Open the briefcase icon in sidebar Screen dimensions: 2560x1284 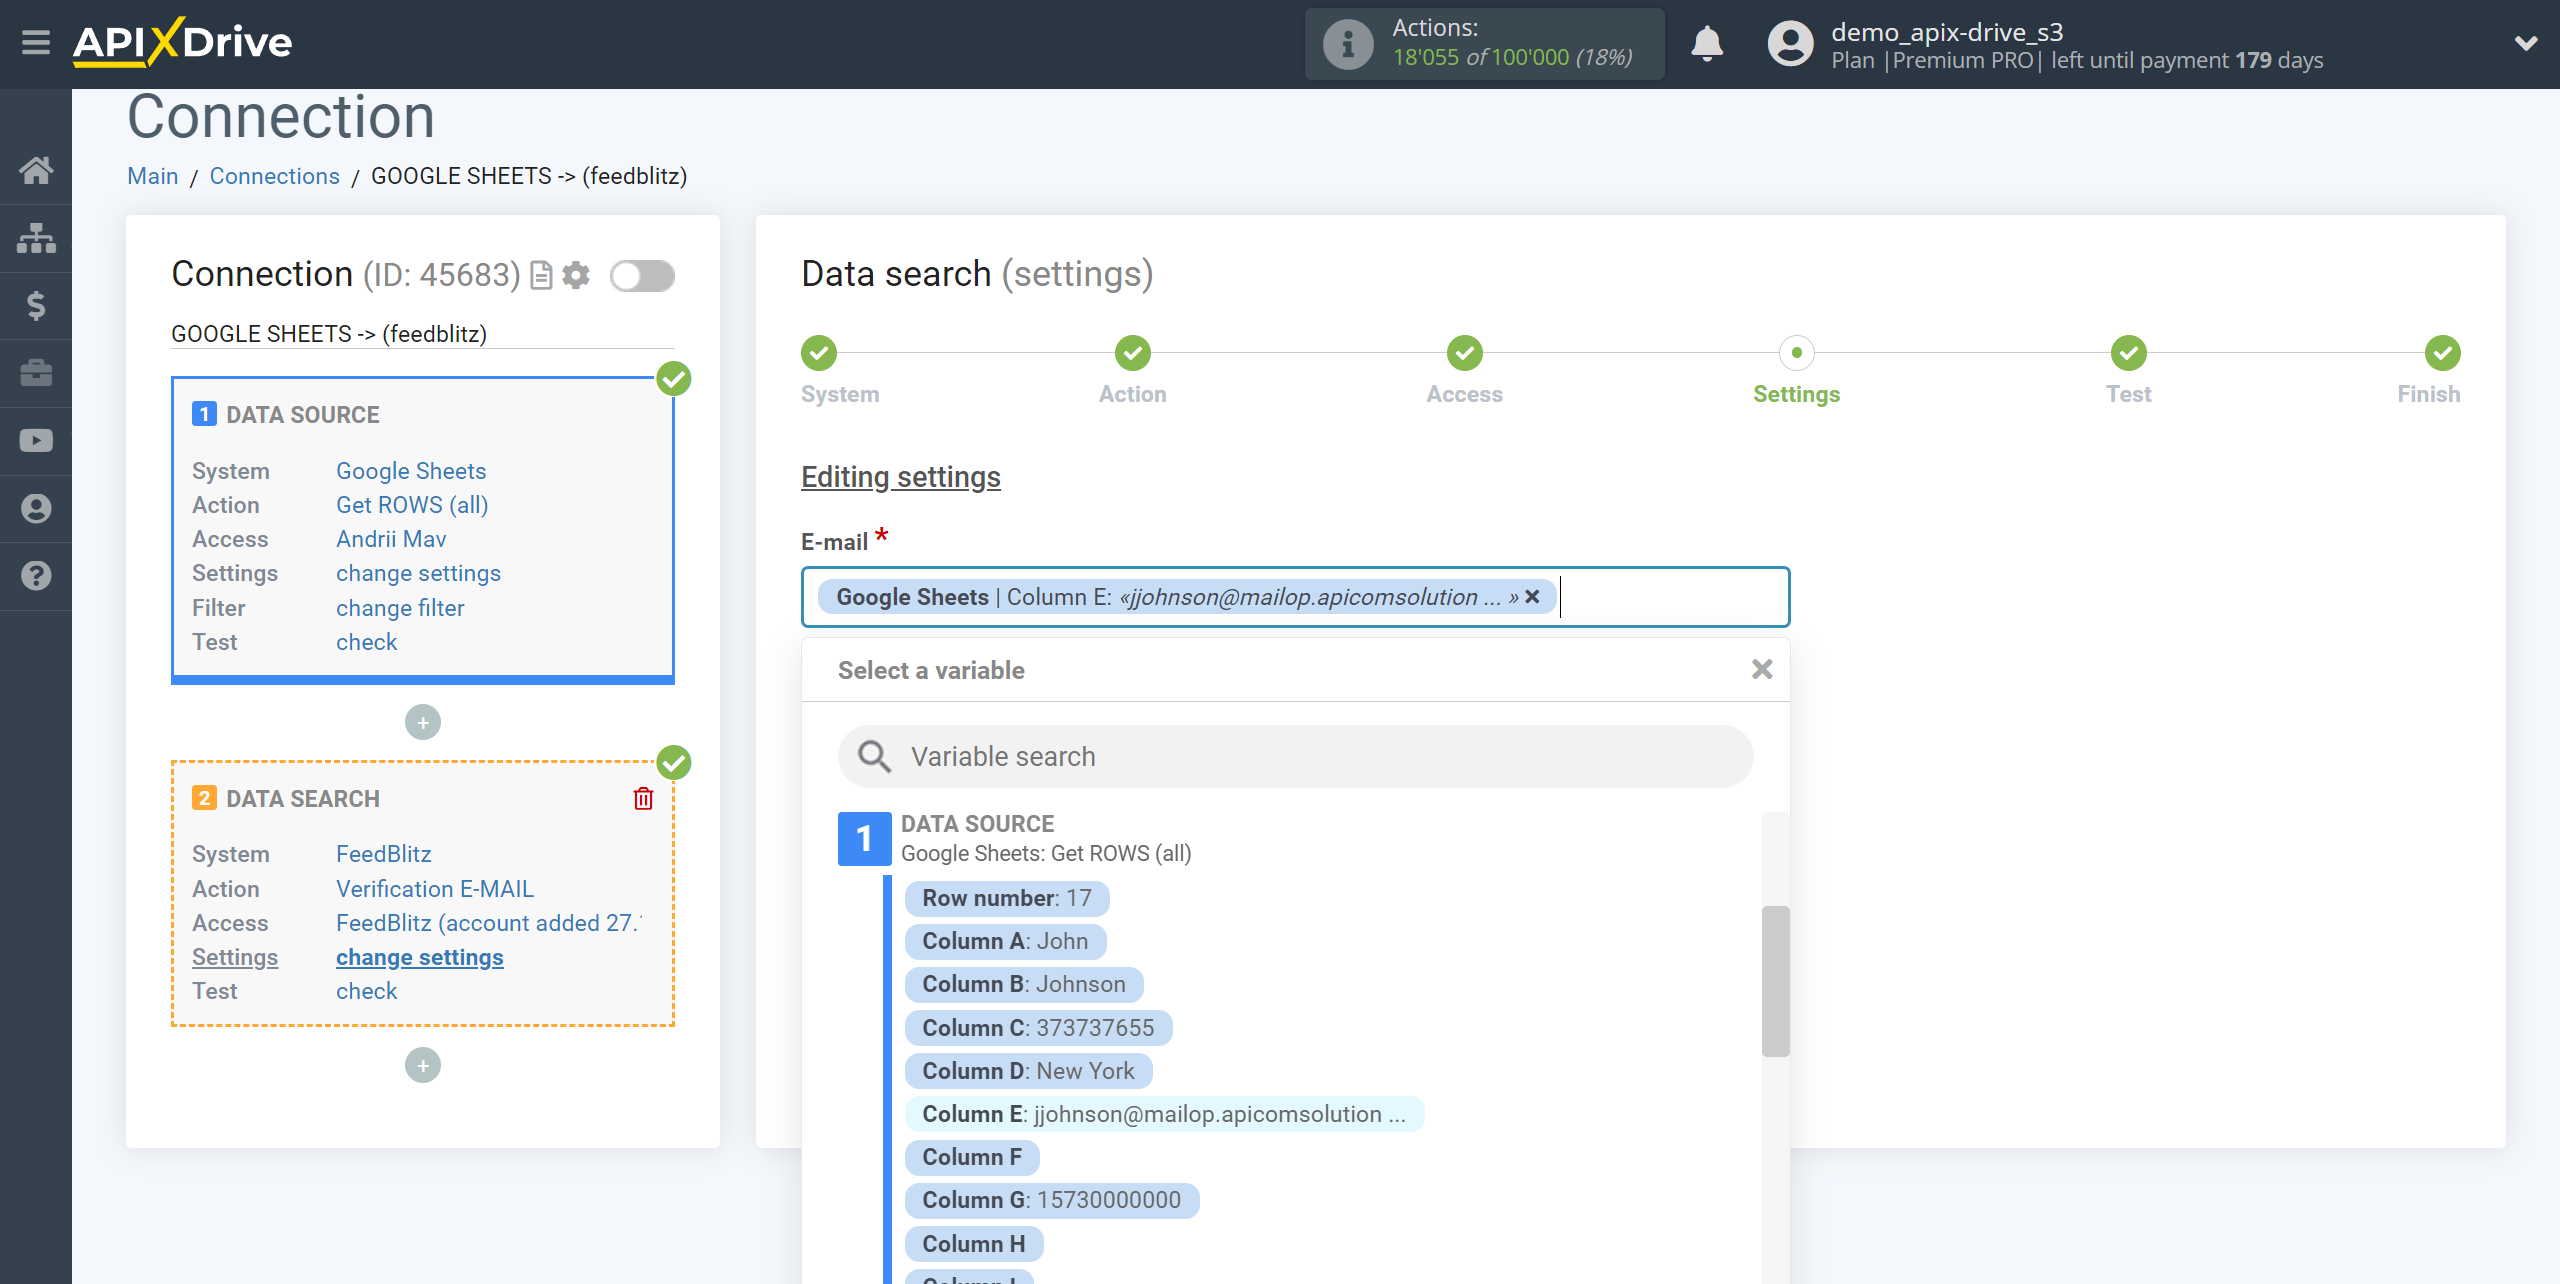pyautogui.click(x=36, y=373)
